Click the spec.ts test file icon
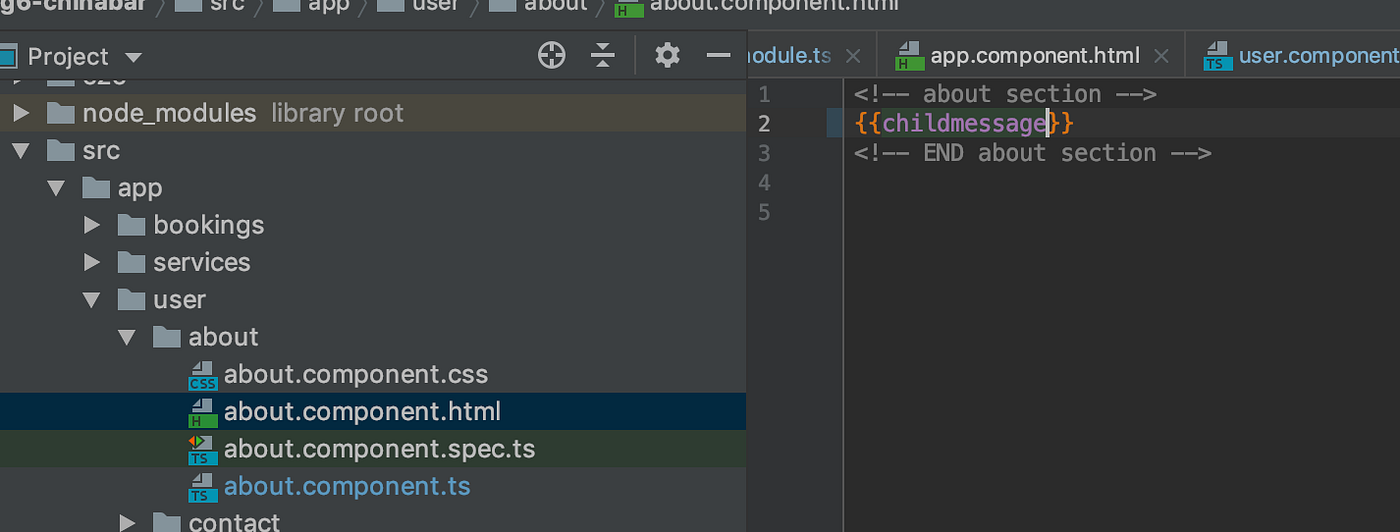Screen dimensions: 1400x532 203,450
